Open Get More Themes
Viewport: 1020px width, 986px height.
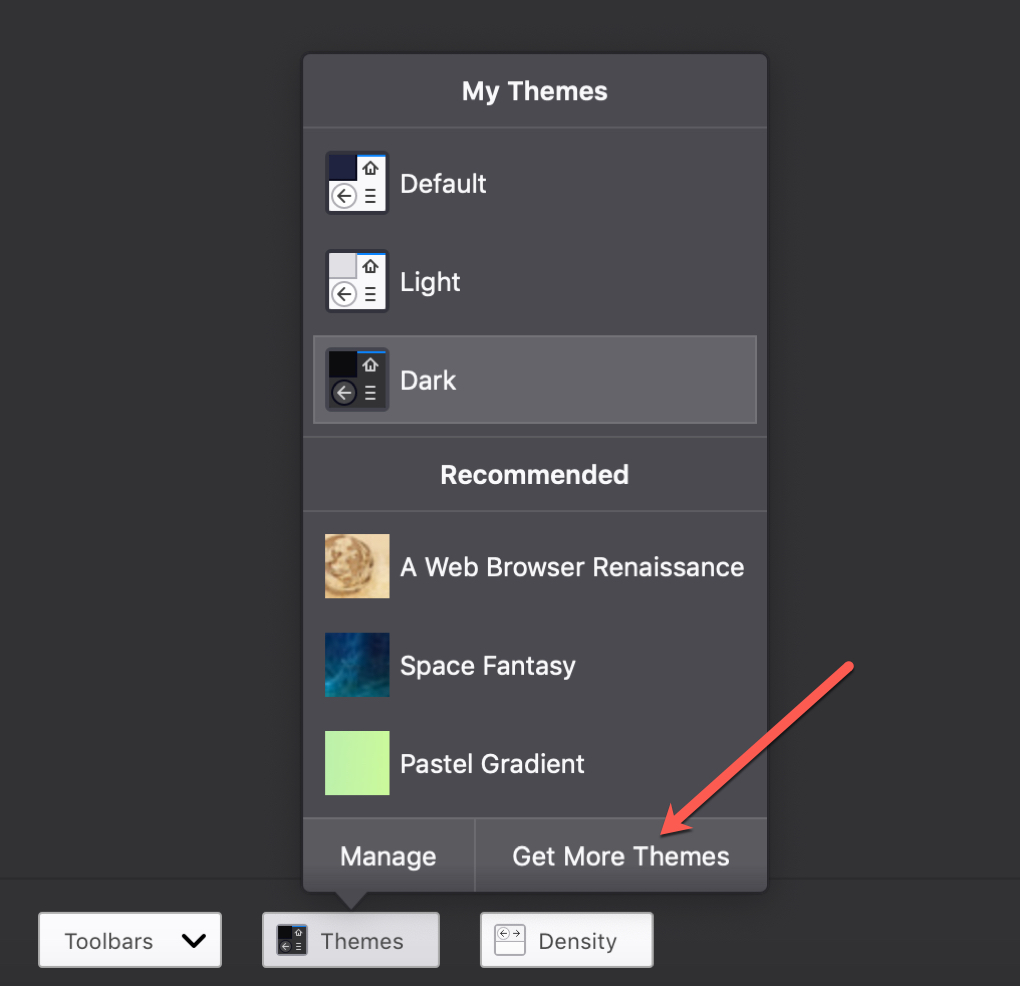pos(621,855)
